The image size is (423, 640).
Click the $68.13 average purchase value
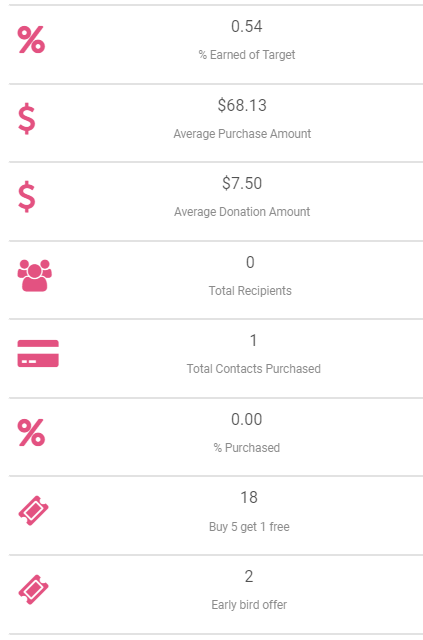pos(242,105)
